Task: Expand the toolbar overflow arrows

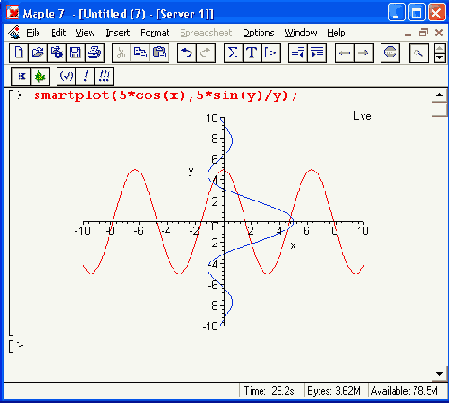Action: [440, 53]
